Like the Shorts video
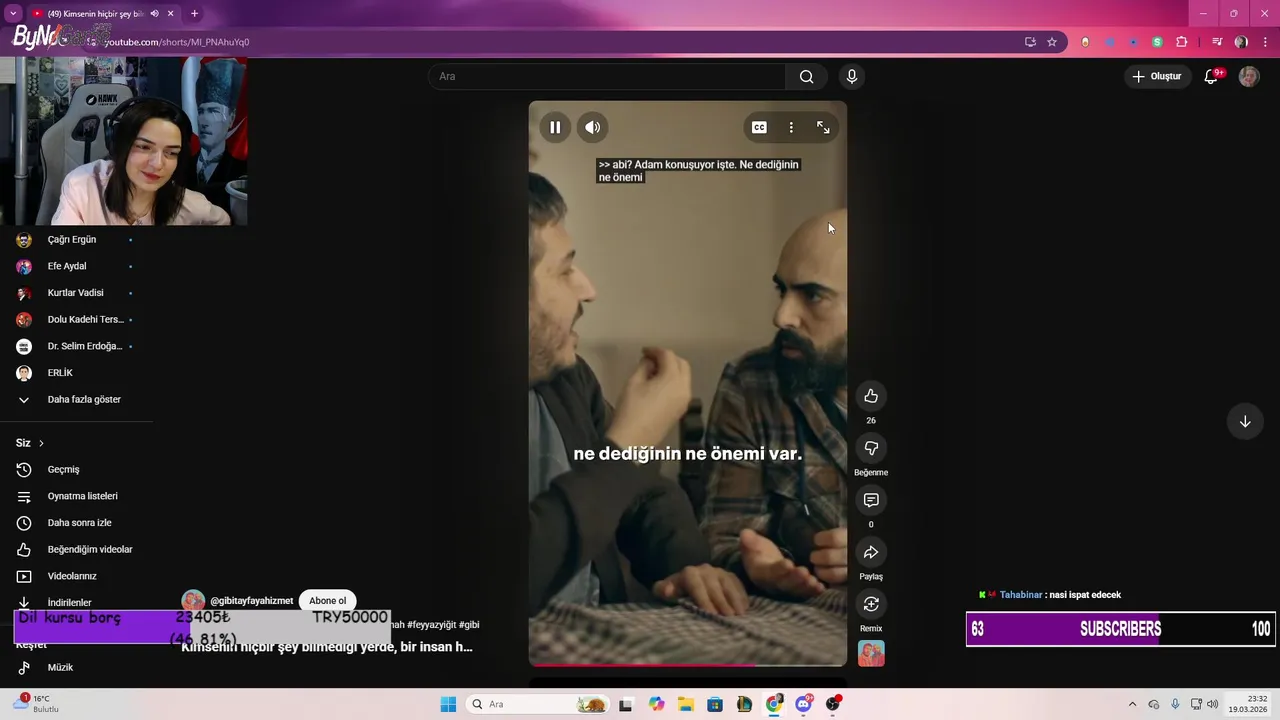This screenshot has width=1280, height=720. [x=871, y=396]
